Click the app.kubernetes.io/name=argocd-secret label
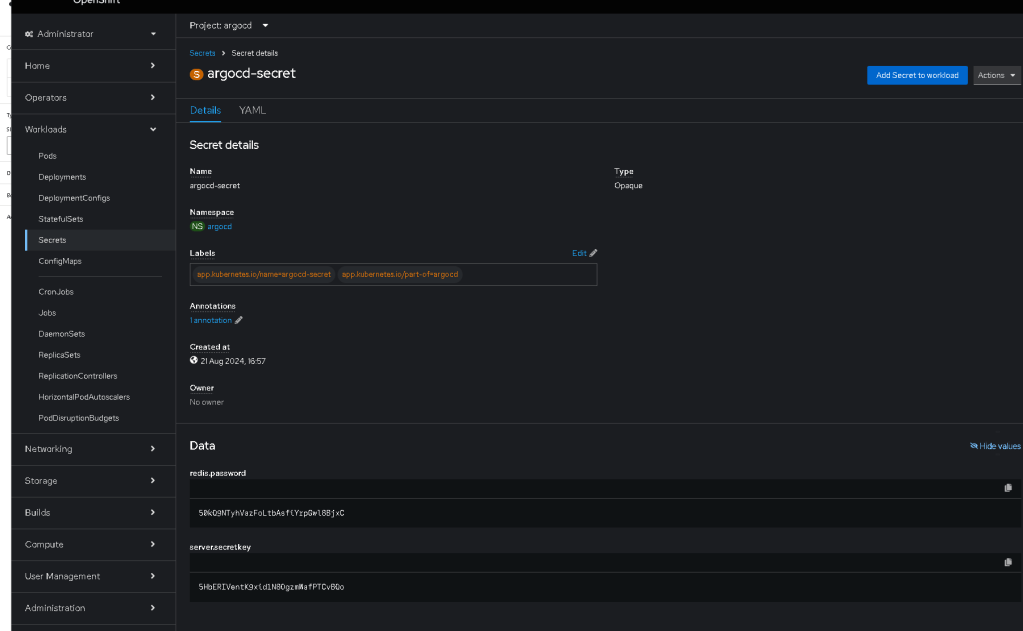The image size is (1023, 631). pos(264,274)
